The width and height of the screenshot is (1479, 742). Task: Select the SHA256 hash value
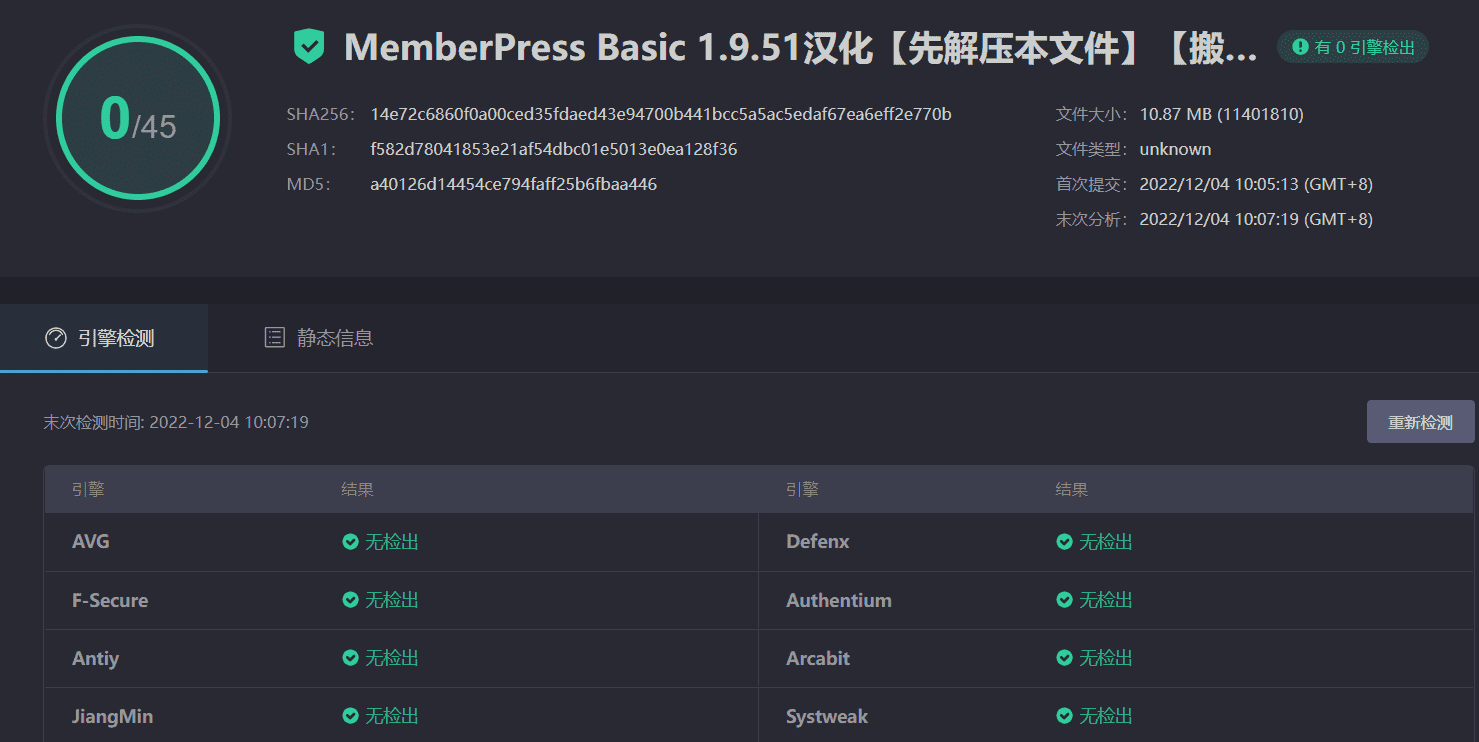coord(661,114)
